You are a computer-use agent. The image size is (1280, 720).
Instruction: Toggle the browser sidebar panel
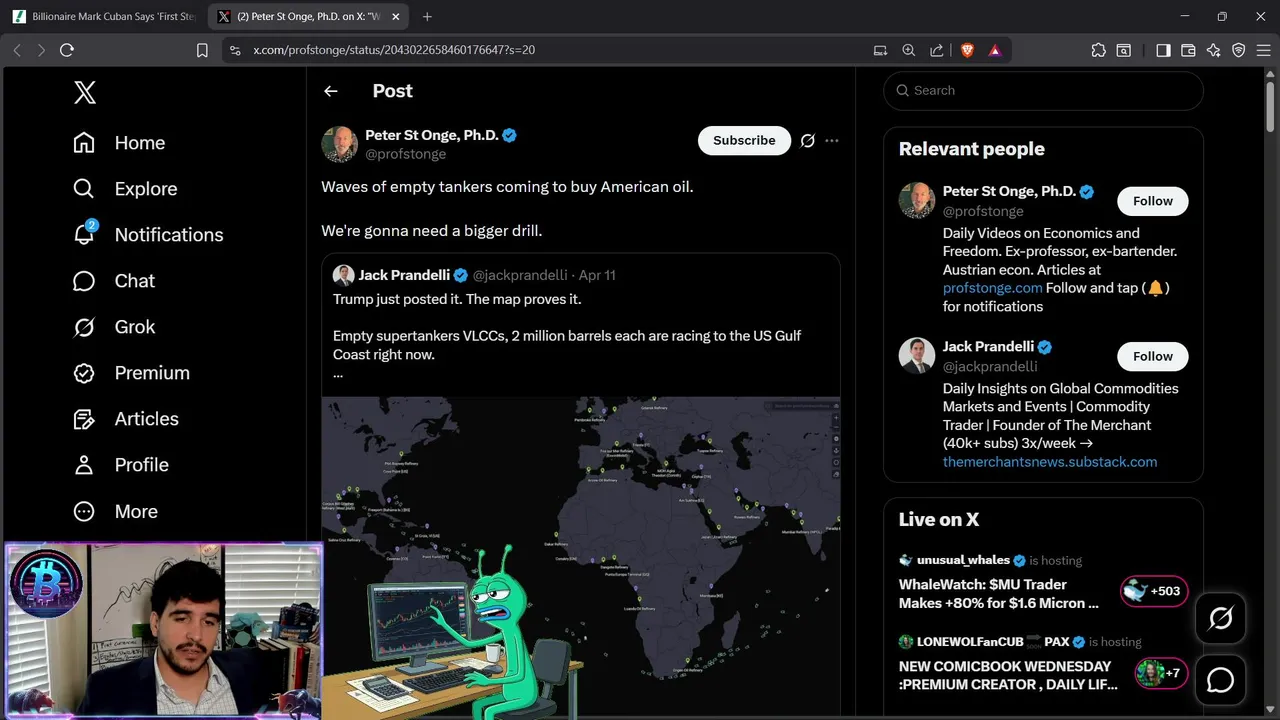pos(1163,50)
